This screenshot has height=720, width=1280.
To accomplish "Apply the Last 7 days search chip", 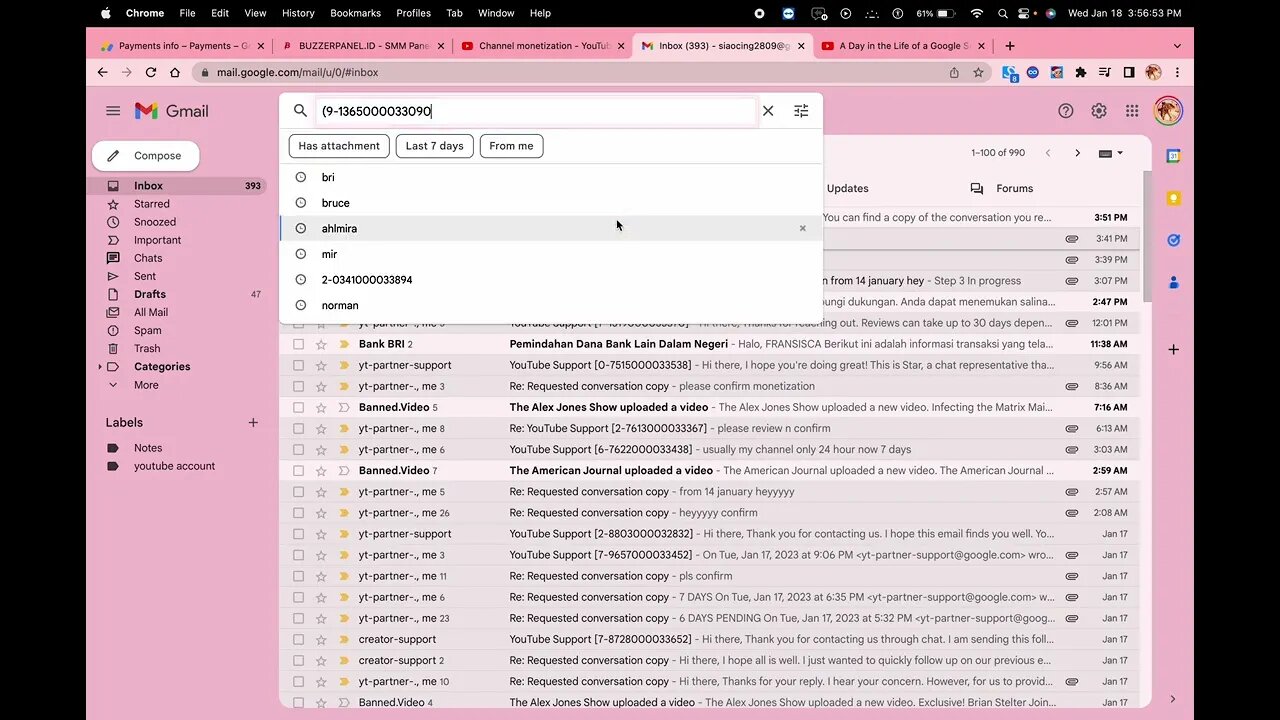I will click(x=435, y=146).
